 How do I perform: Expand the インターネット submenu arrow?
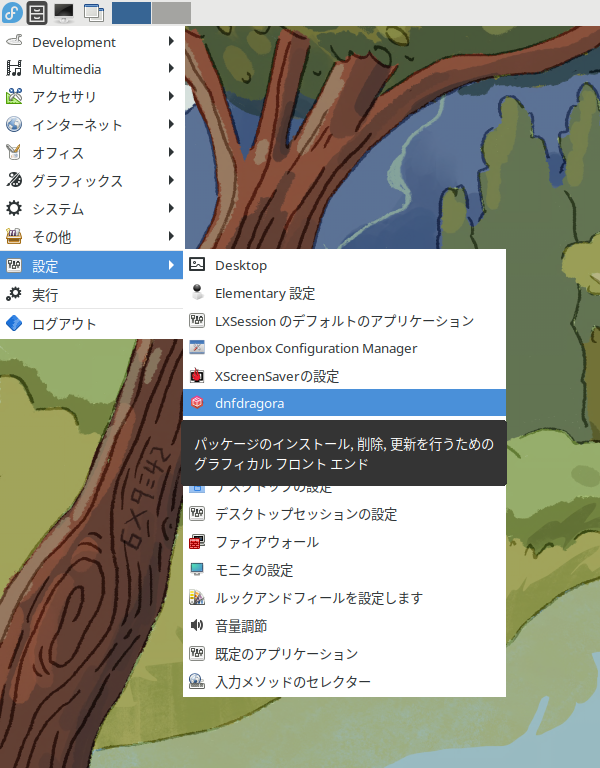pyautogui.click(x=171, y=124)
